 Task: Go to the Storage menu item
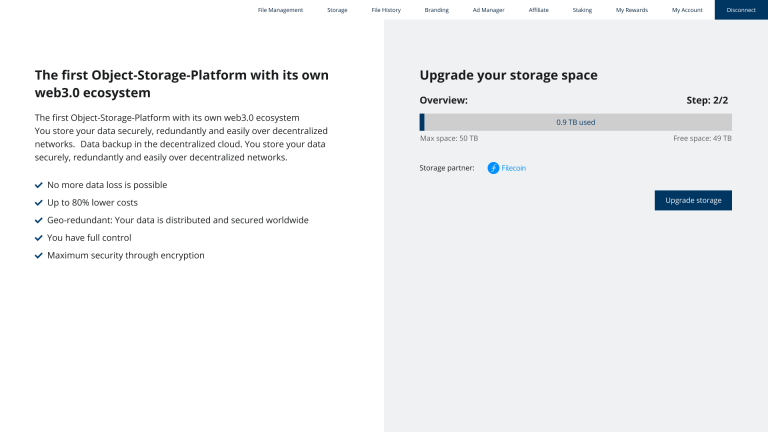(337, 10)
